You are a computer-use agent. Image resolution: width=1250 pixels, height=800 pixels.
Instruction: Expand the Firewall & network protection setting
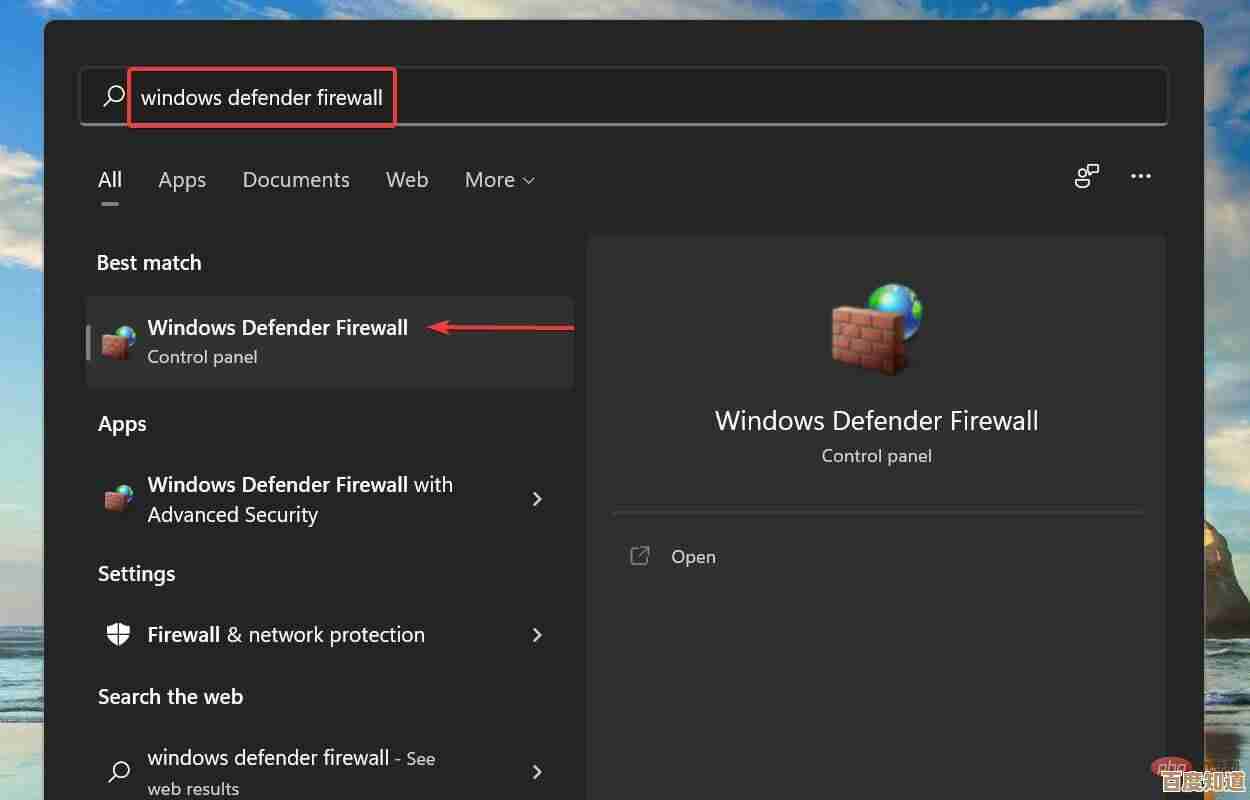tap(537, 634)
